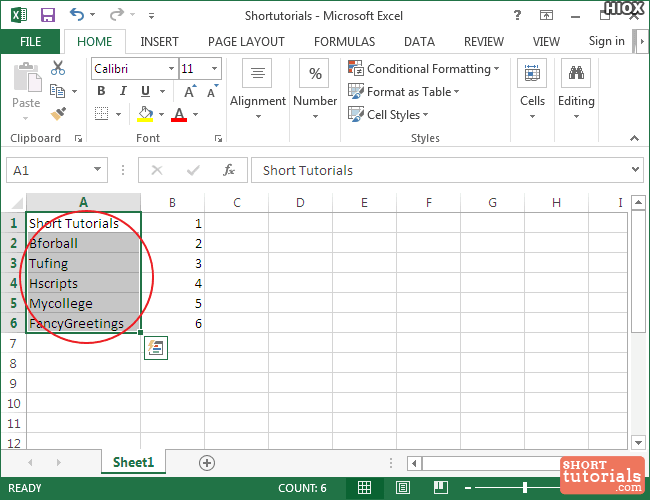Screen dimensions: 650x500
Task: Toggle Underline formatting
Action: (147, 91)
